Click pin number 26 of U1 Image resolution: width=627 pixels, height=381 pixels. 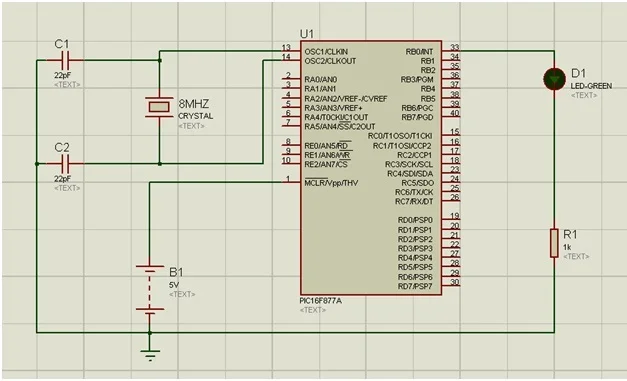pyautogui.click(x=455, y=197)
